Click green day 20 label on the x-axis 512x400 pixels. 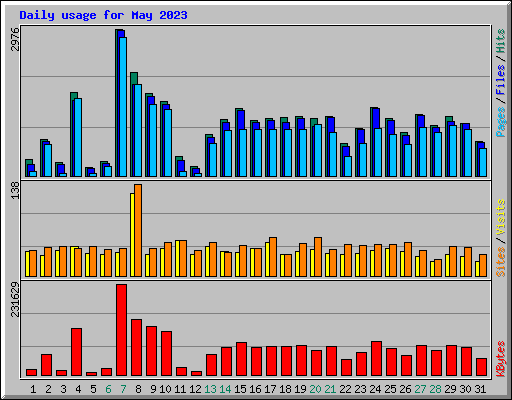click(x=315, y=389)
